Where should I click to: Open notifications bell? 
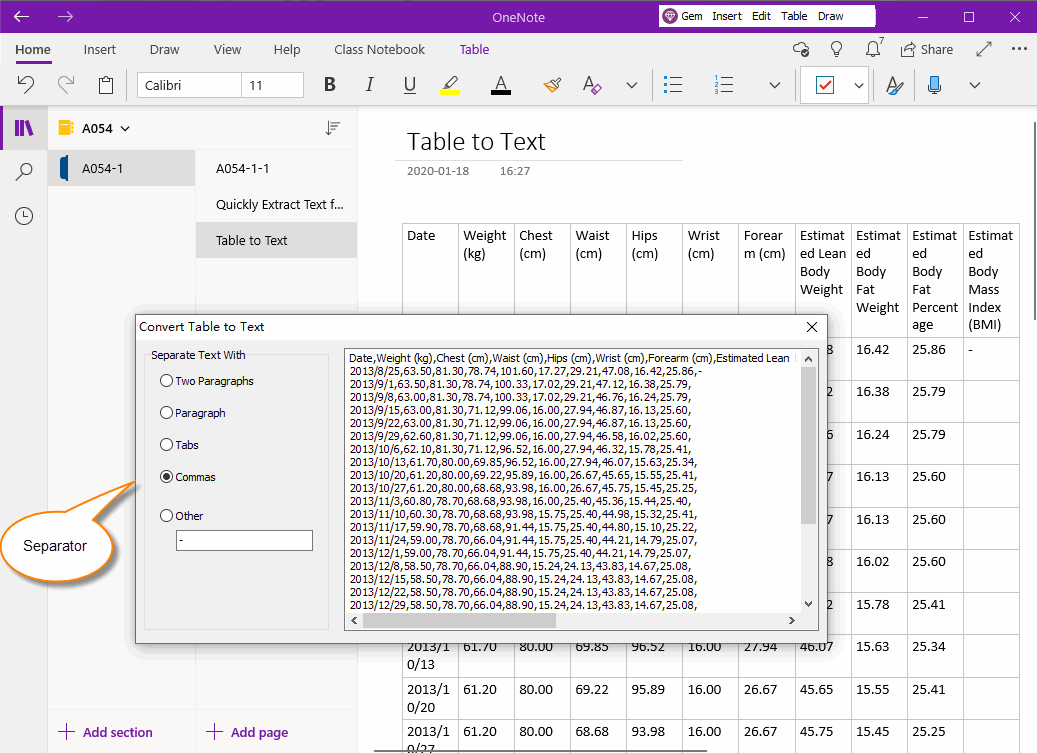click(873, 48)
